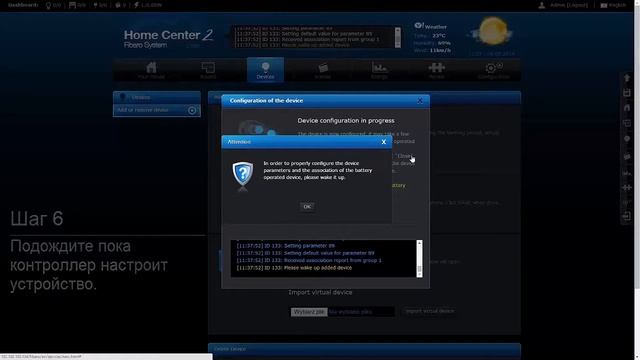Click the 'Import virtual device' heading
The height and width of the screenshot is (360, 640).
[320, 292]
